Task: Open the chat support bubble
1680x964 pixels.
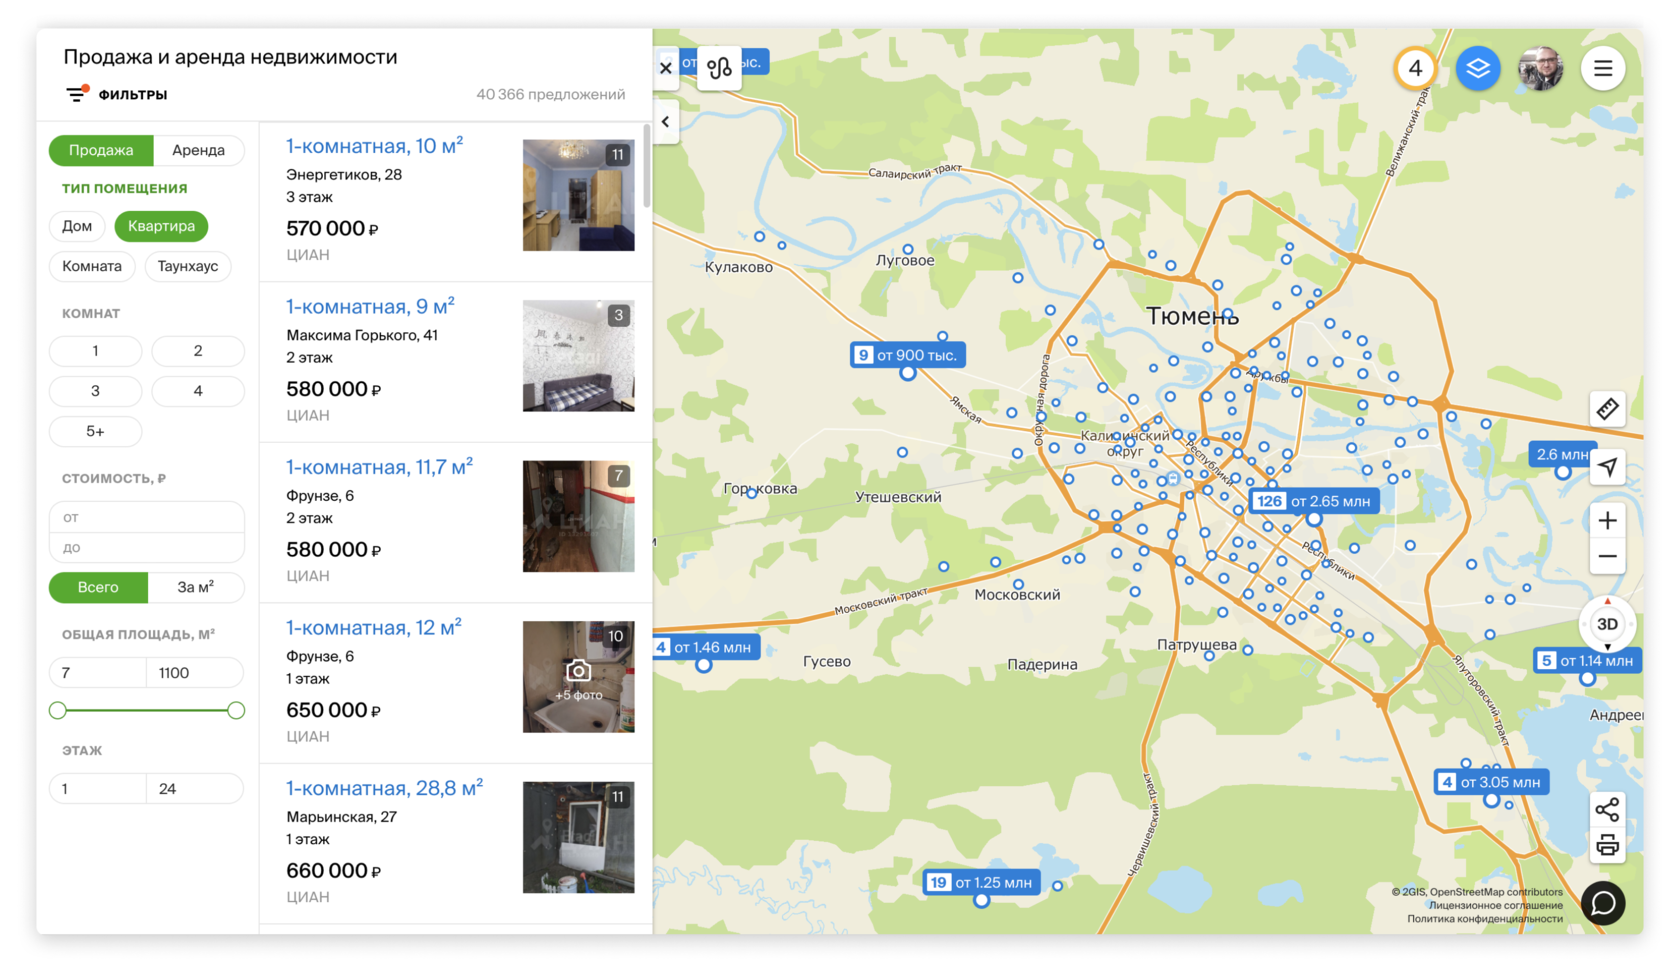Action: point(1603,903)
